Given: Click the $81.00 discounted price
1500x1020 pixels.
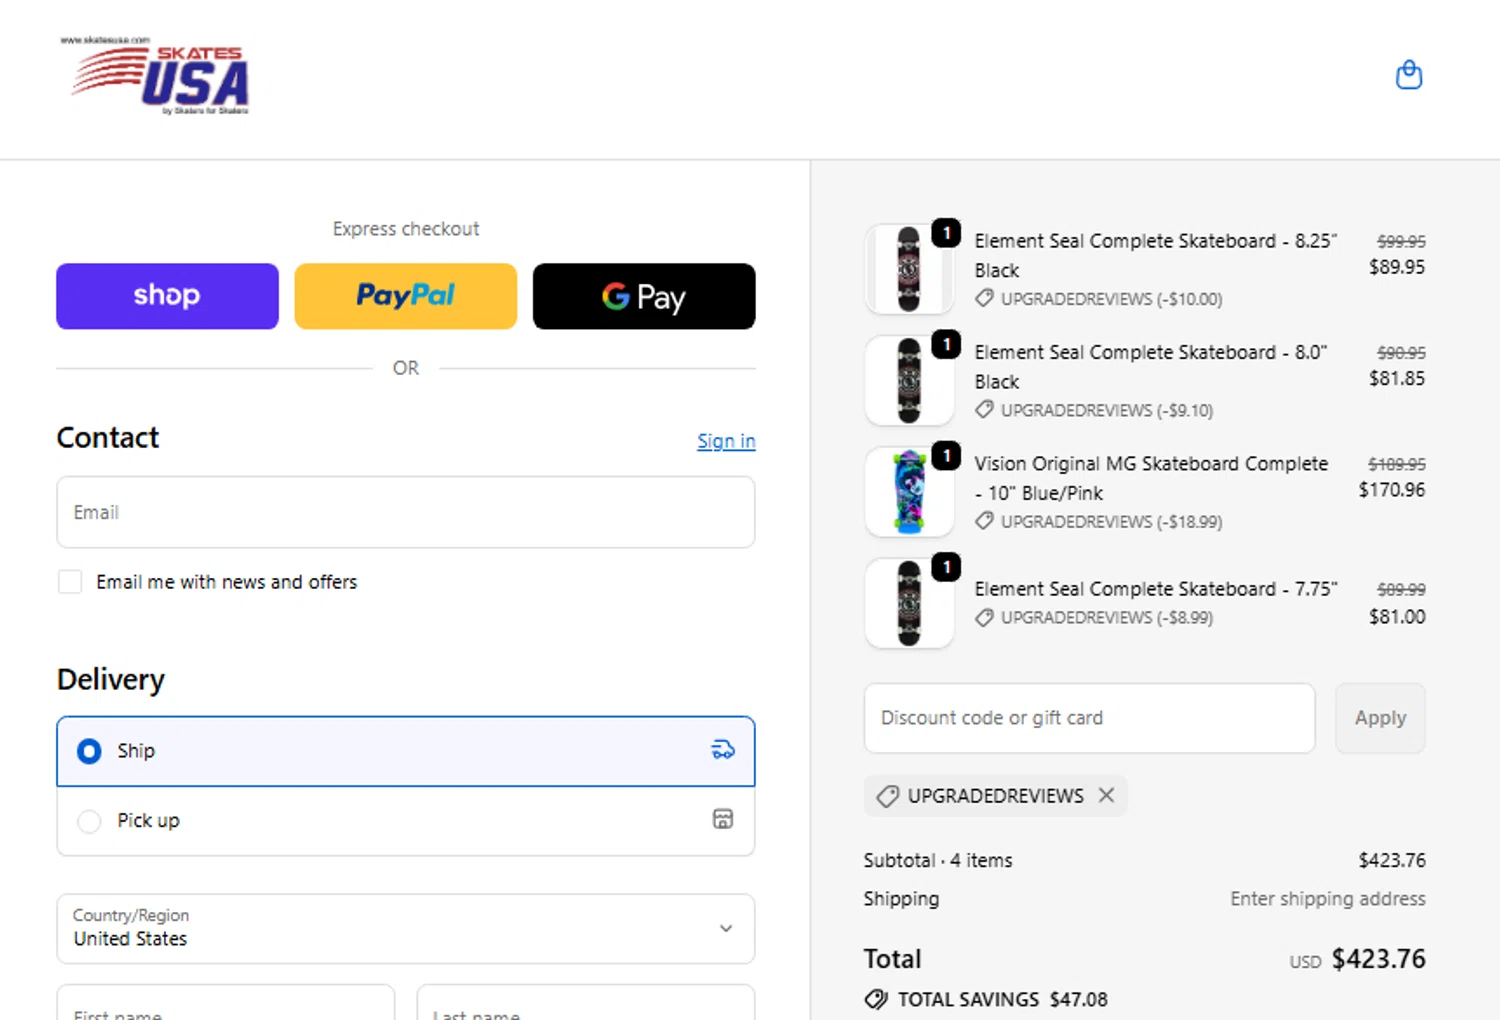Looking at the screenshot, I should tap(1397, 617).
